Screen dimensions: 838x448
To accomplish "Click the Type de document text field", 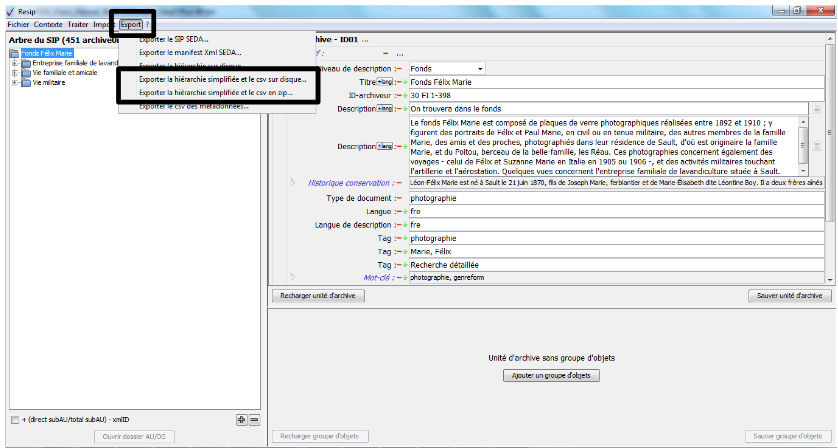I will (615, 198).
